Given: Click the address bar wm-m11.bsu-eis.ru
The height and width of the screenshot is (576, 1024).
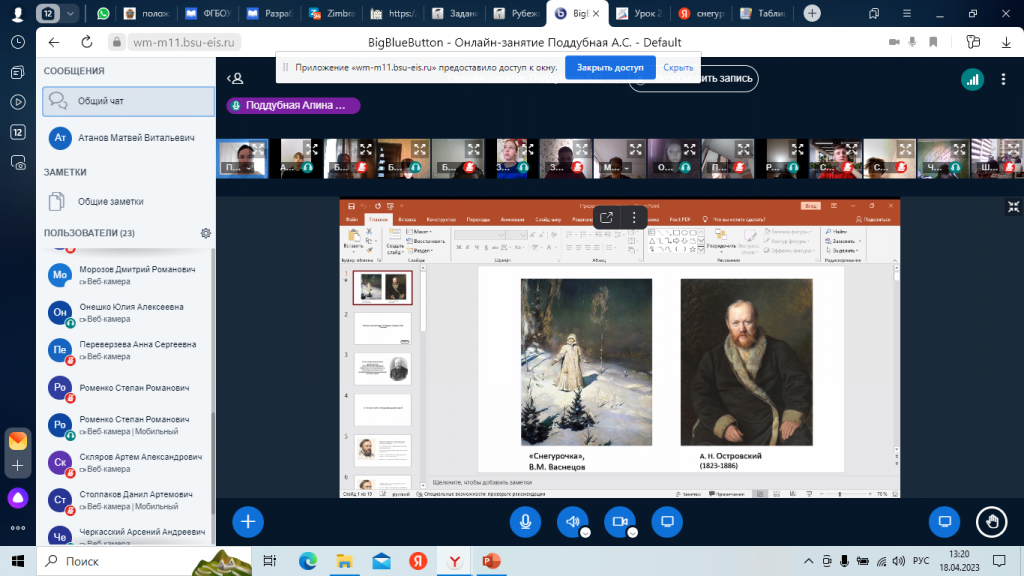Looking at the screenshot, I should click(x=184, y=42).
